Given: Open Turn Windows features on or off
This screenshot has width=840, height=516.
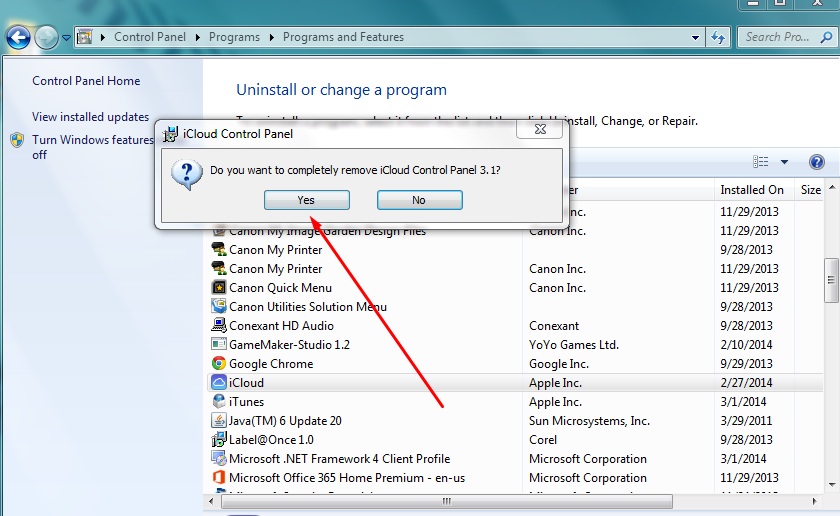Looking at the screenshot, I should coord(93,147).
